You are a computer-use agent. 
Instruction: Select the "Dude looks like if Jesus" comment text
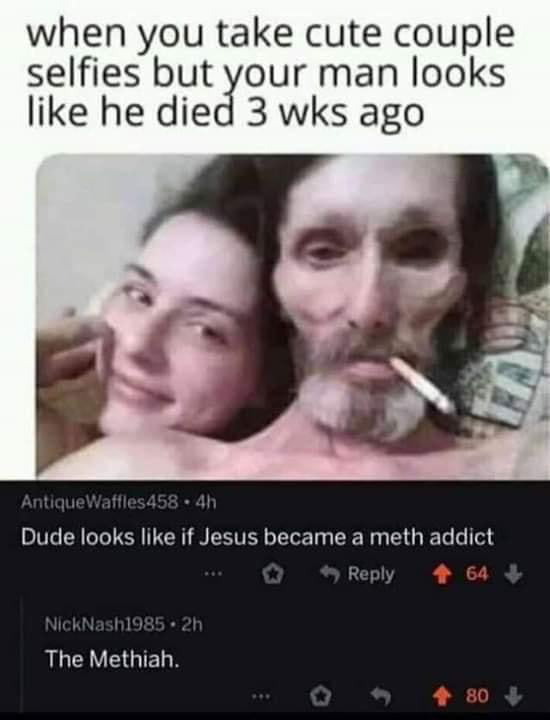257,536
